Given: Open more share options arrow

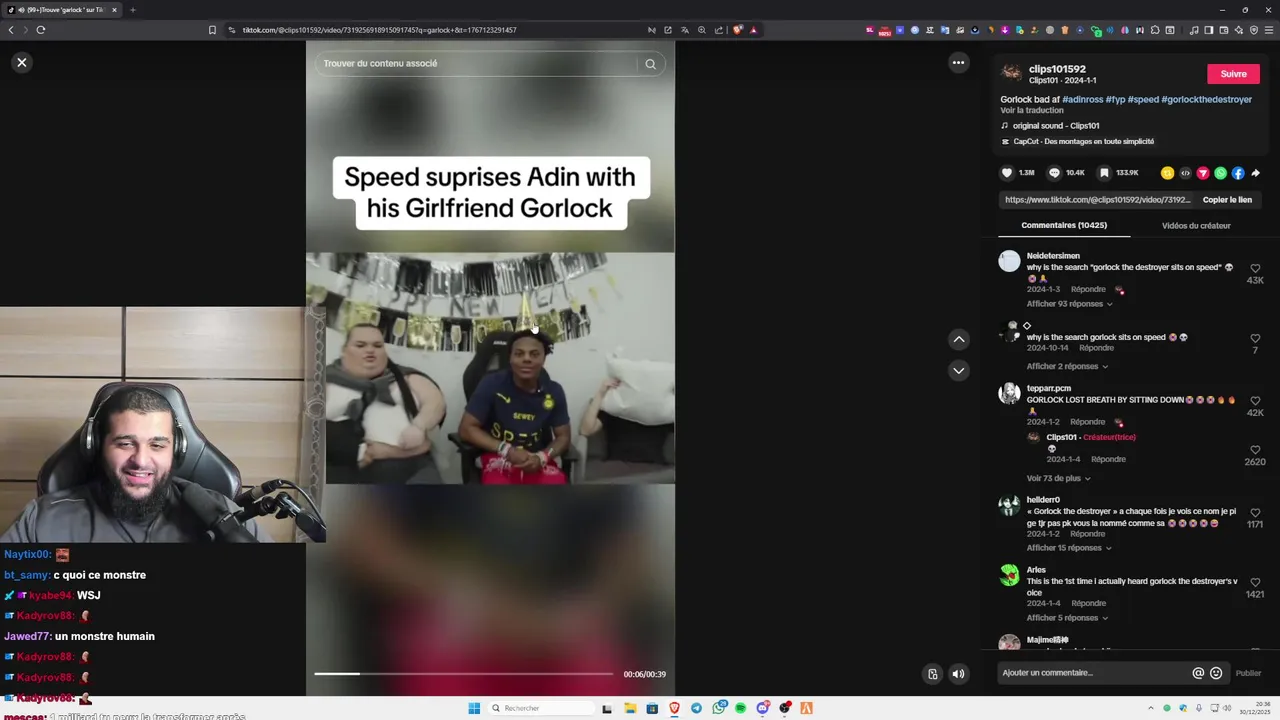Looking at the screenshot, I should click(x=1256, y=173).
